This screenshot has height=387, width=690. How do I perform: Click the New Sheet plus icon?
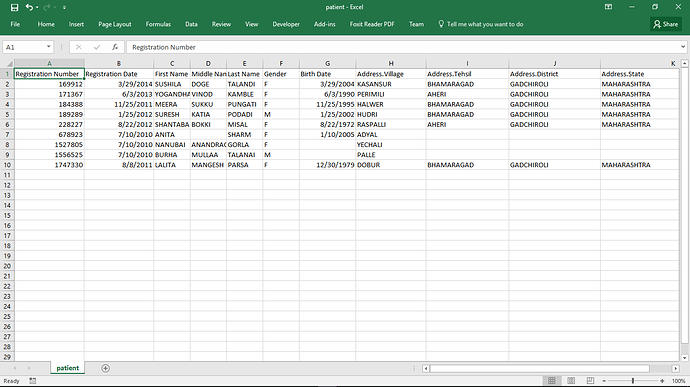pos(105,368)
